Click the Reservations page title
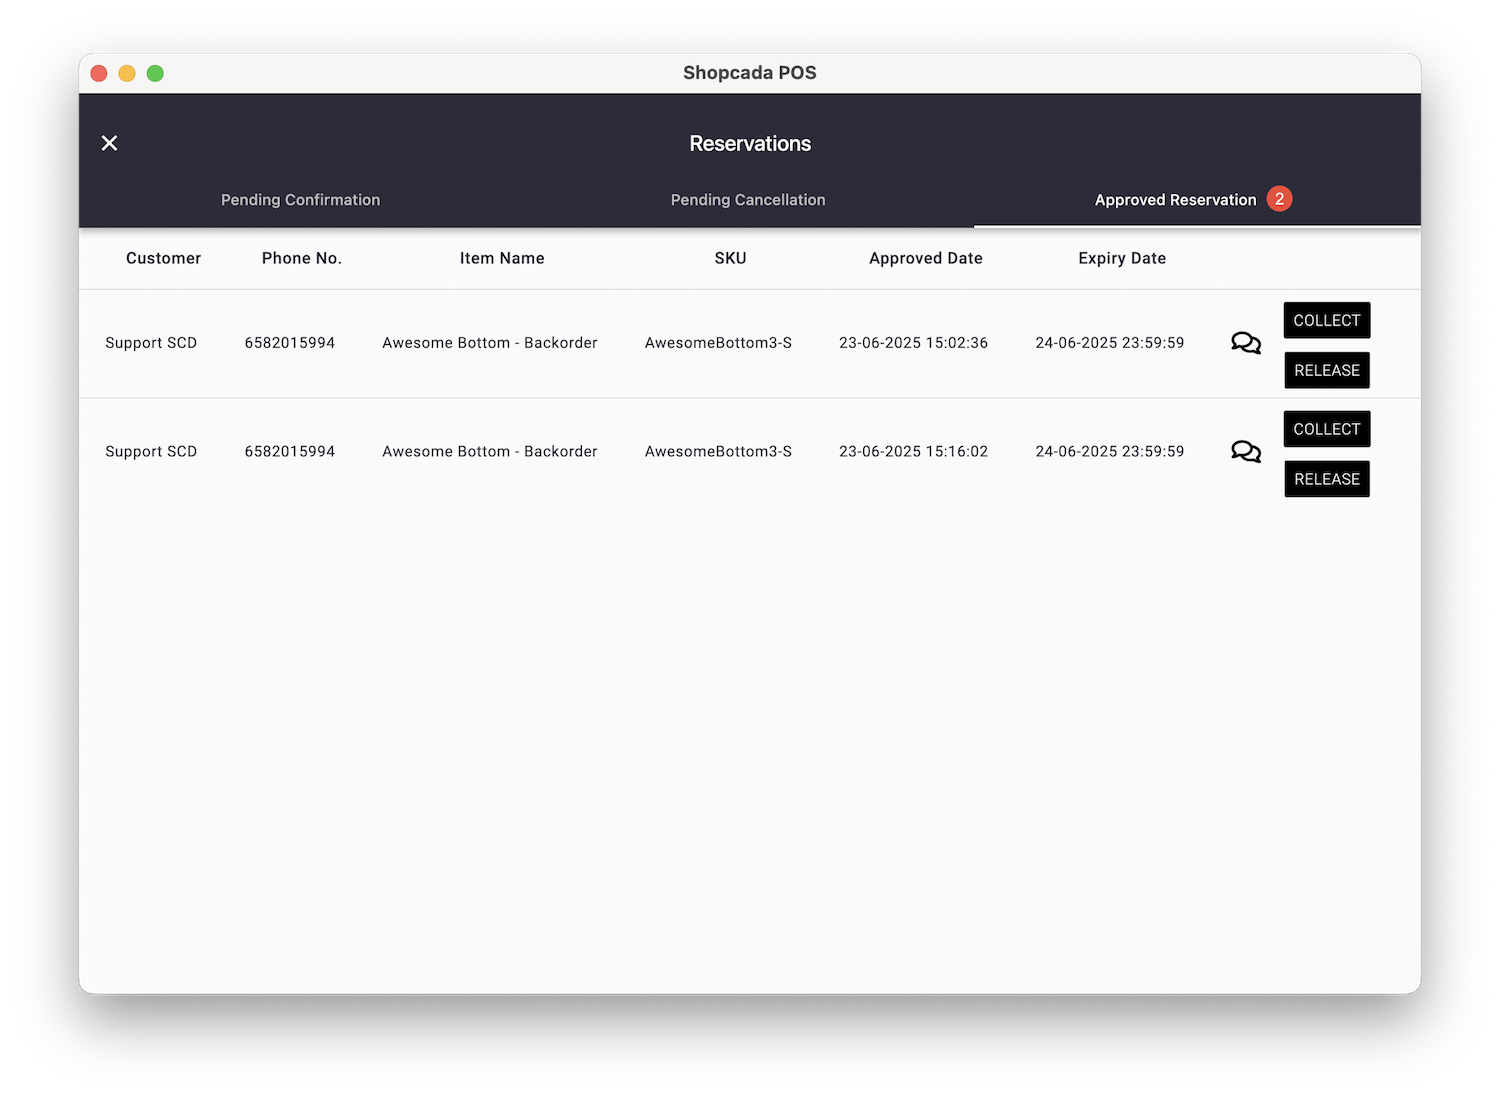This screenshot has height=1098, width=1500. (x=750, y=143)
